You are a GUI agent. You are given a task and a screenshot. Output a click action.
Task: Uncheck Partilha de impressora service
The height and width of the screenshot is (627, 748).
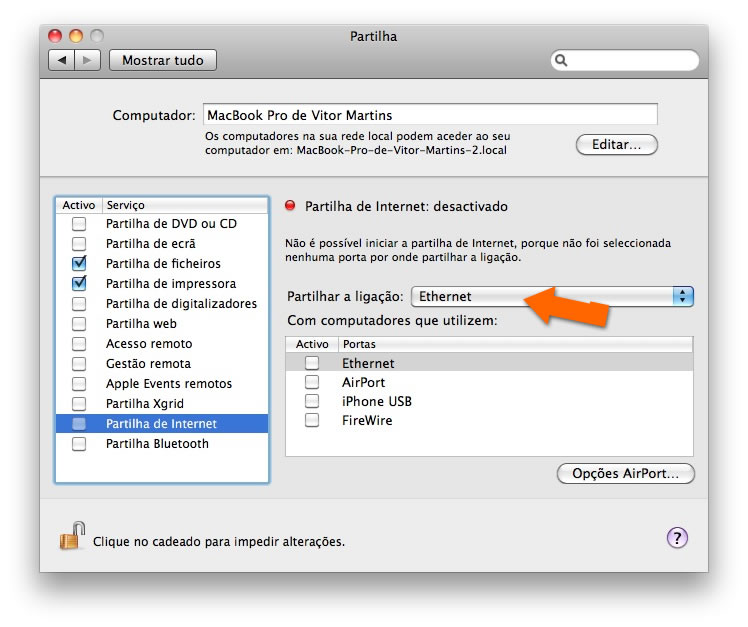point(79,284)
